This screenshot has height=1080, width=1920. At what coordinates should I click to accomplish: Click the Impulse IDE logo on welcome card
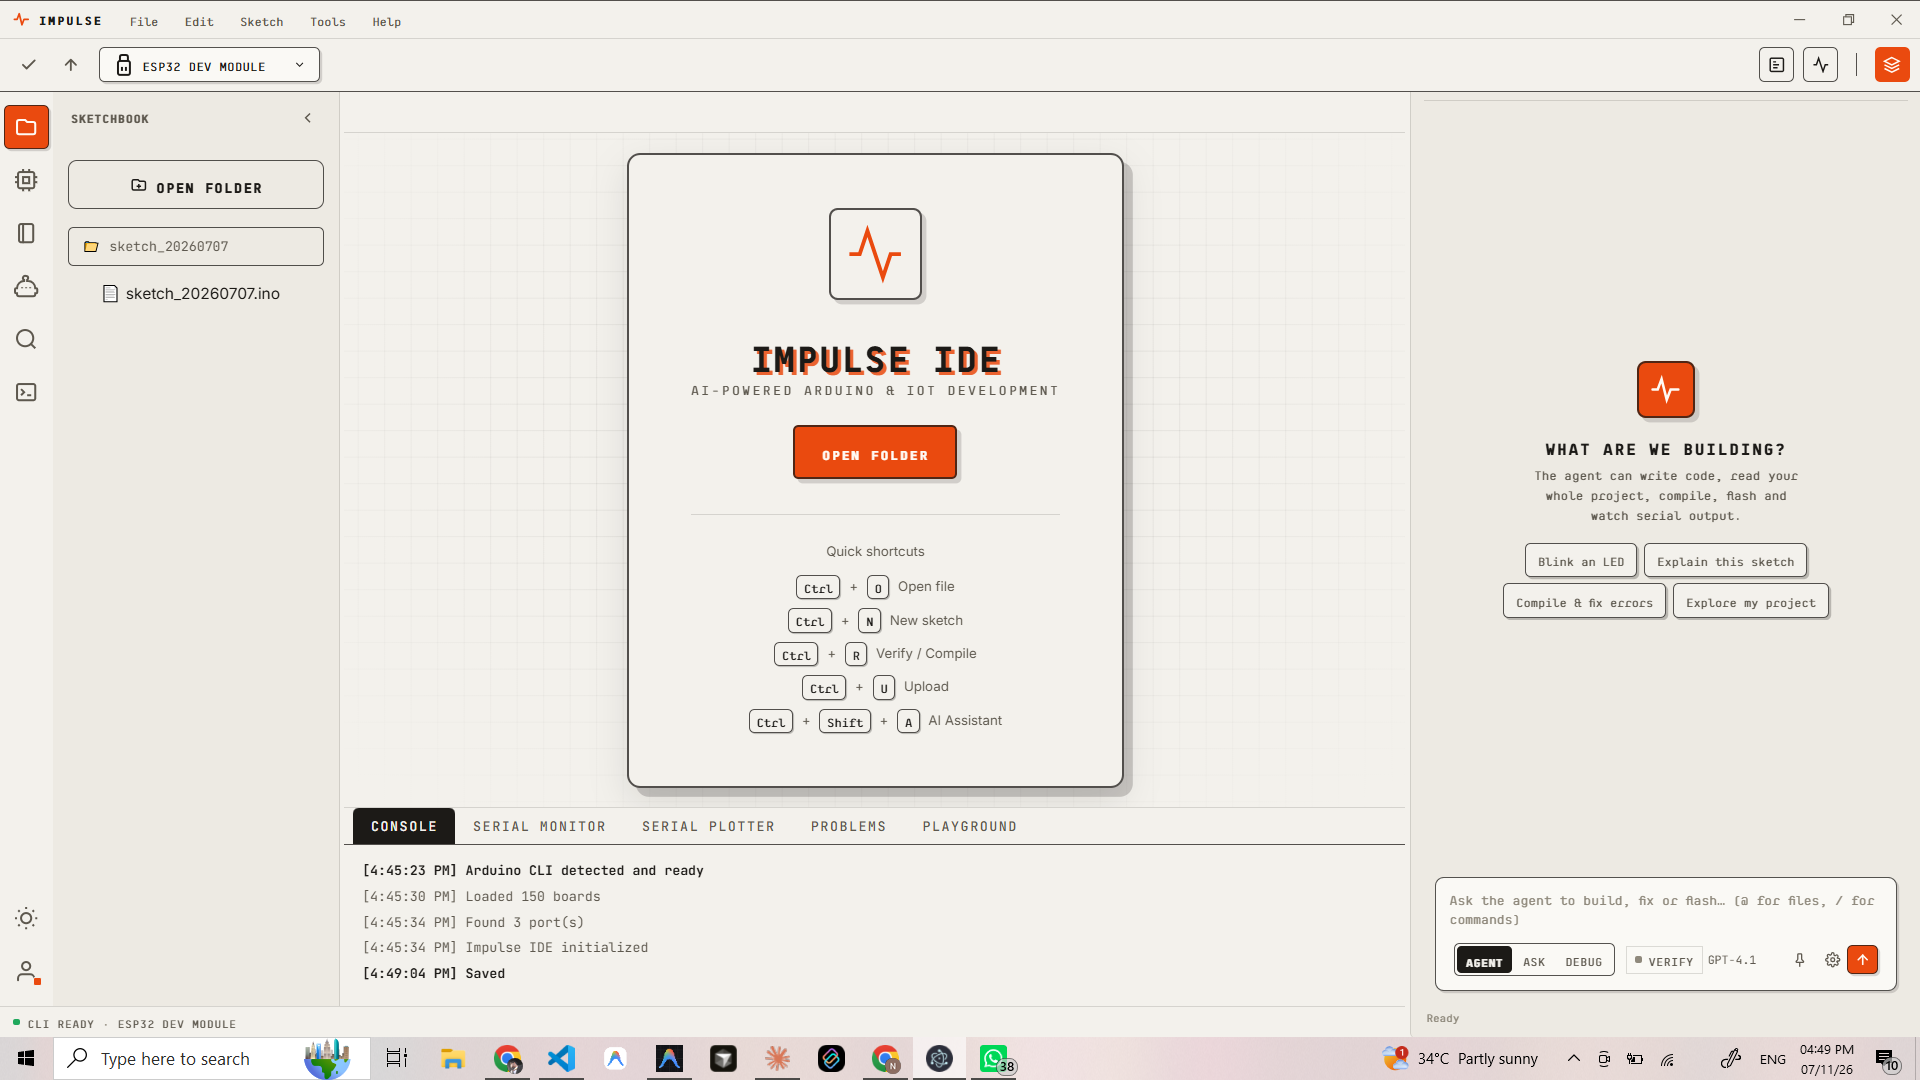[x=875, y=254]
